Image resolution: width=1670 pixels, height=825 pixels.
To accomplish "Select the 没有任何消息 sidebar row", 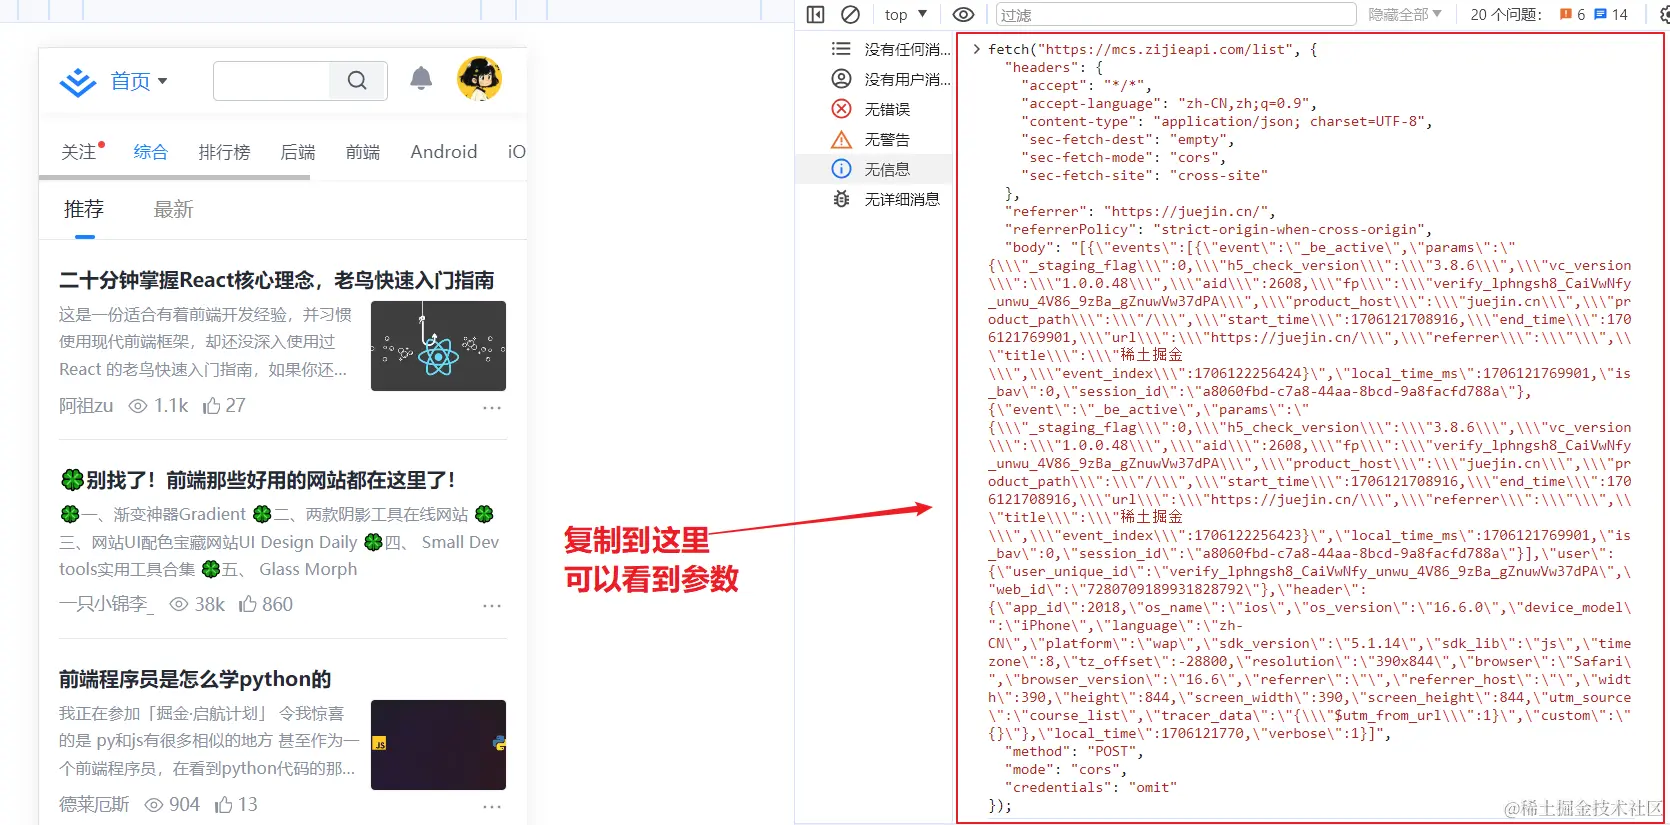I will click(x=875, y=49).
